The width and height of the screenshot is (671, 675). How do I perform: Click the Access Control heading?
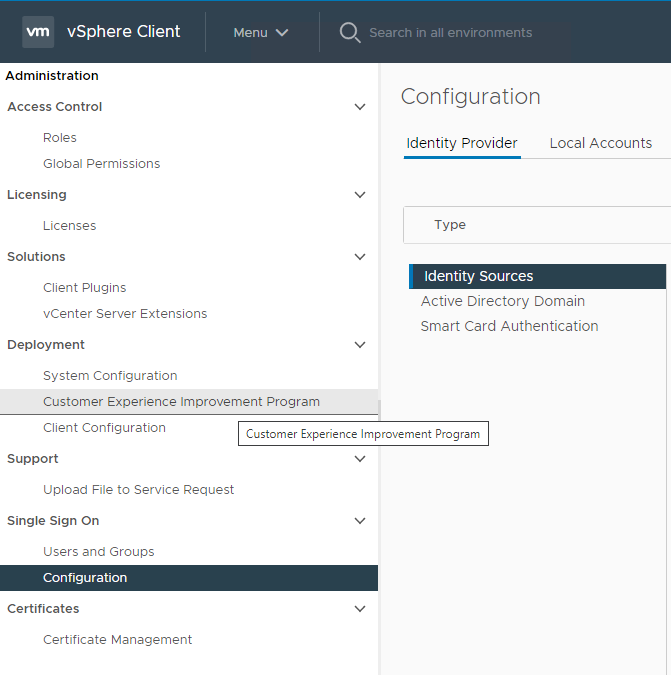pos(55,107)
